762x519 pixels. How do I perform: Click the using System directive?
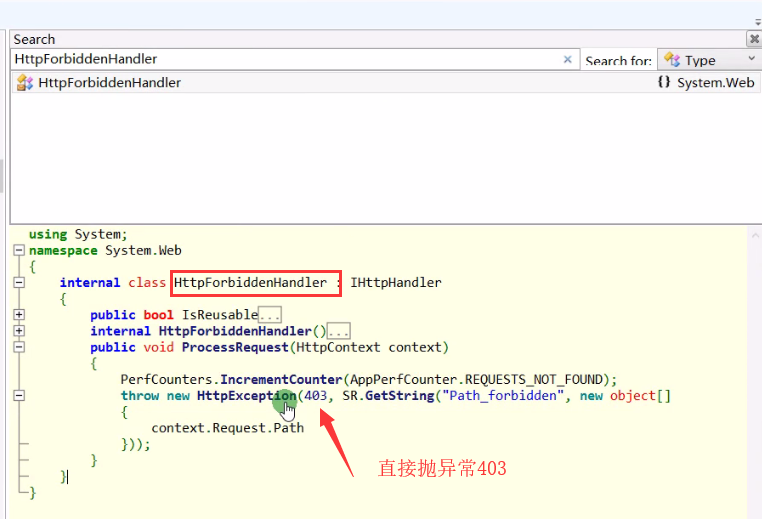click(x=78, y=234)
